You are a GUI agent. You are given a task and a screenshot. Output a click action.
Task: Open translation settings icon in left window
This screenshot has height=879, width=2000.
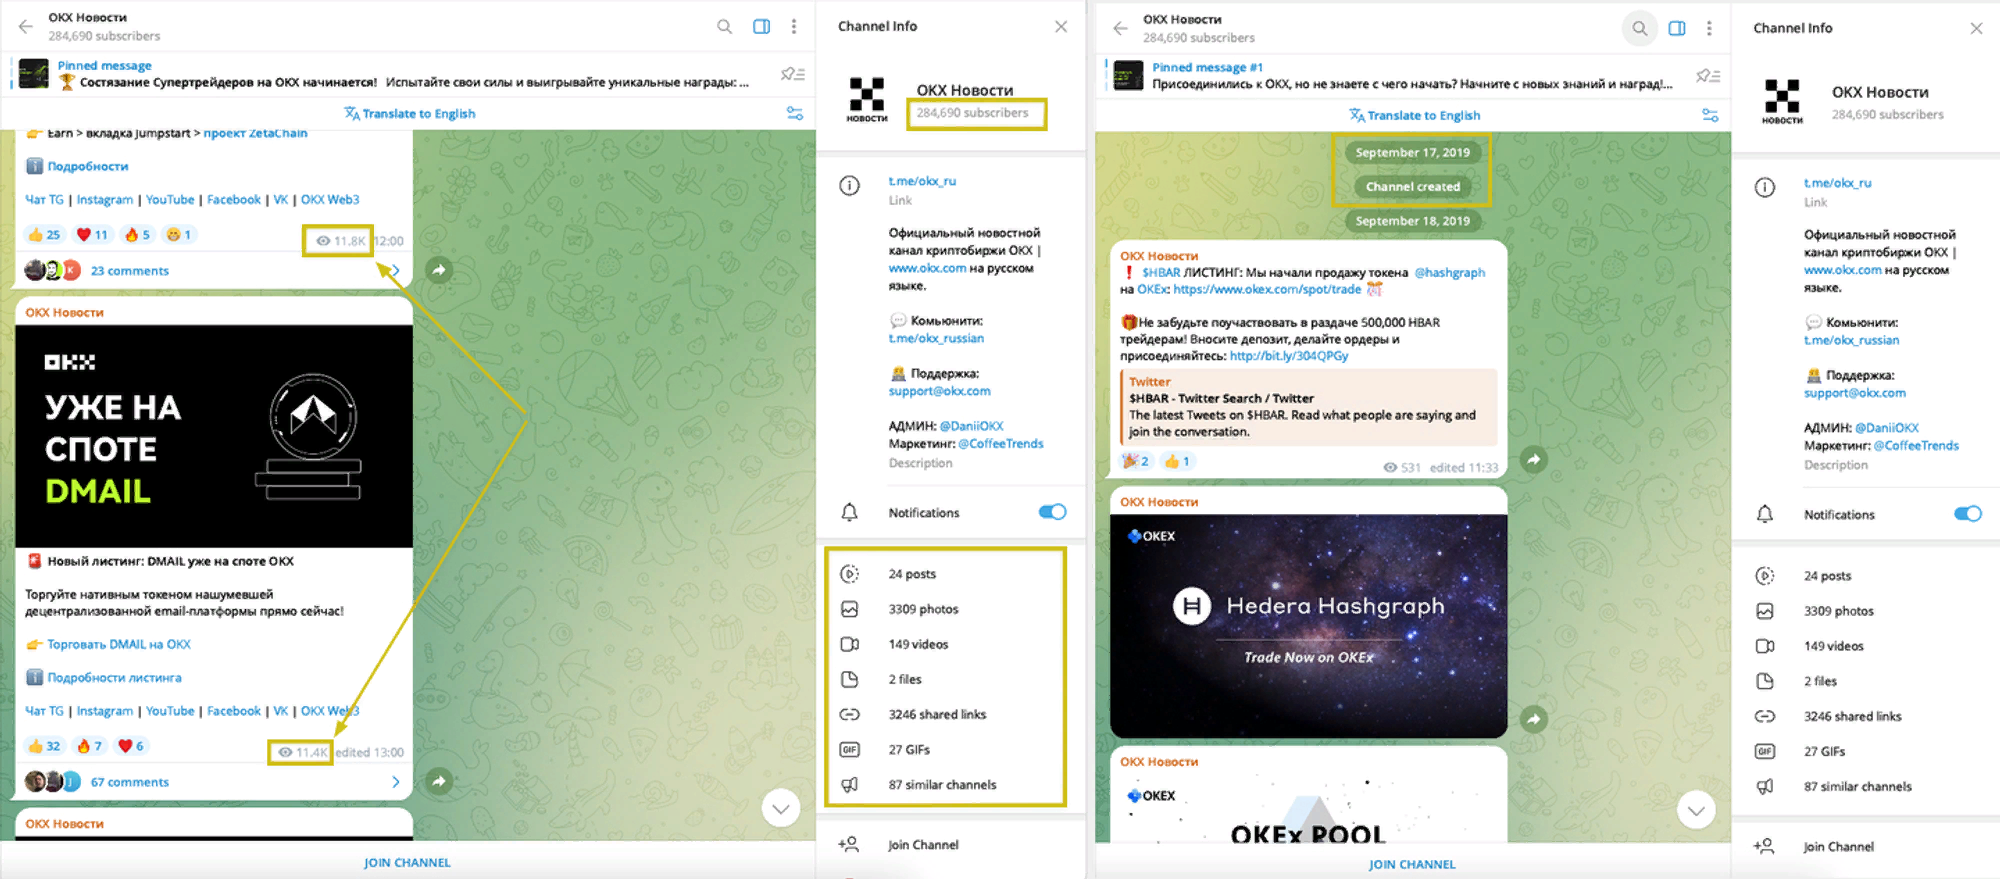795,113
